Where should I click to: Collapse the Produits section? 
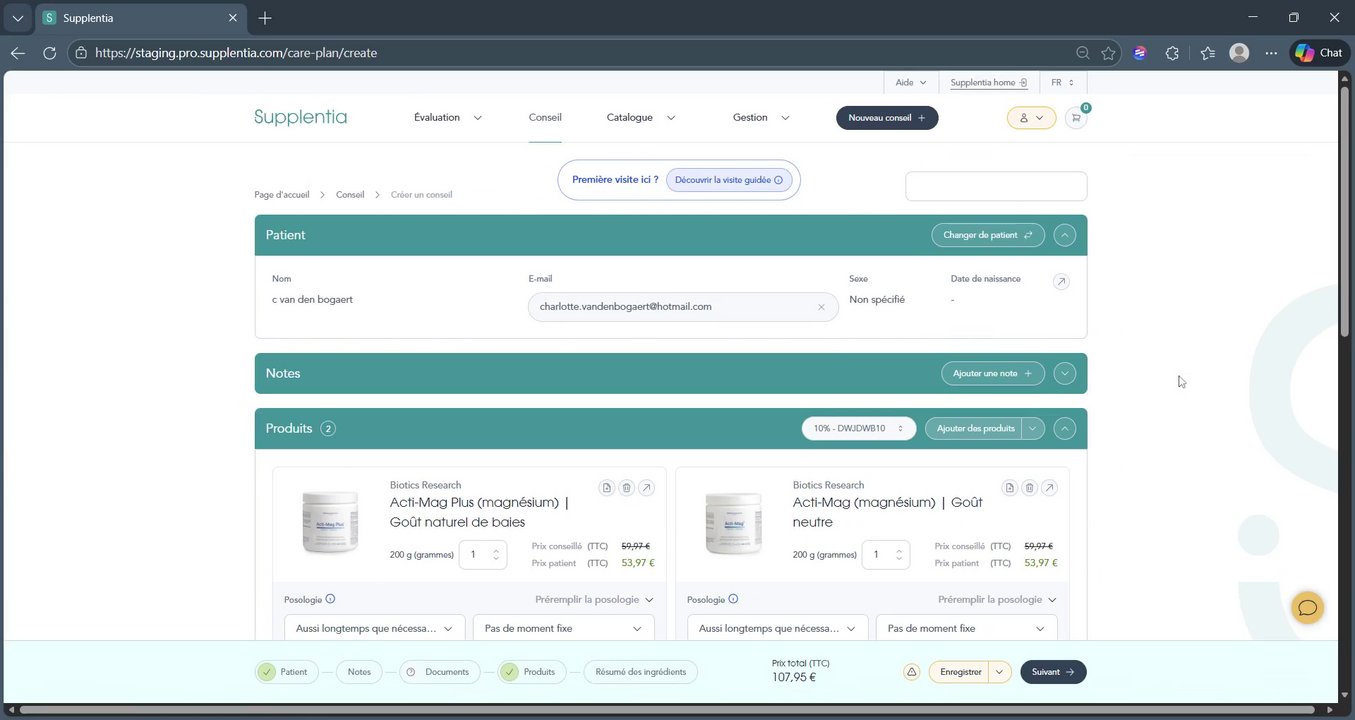(x=1065, y=428)
